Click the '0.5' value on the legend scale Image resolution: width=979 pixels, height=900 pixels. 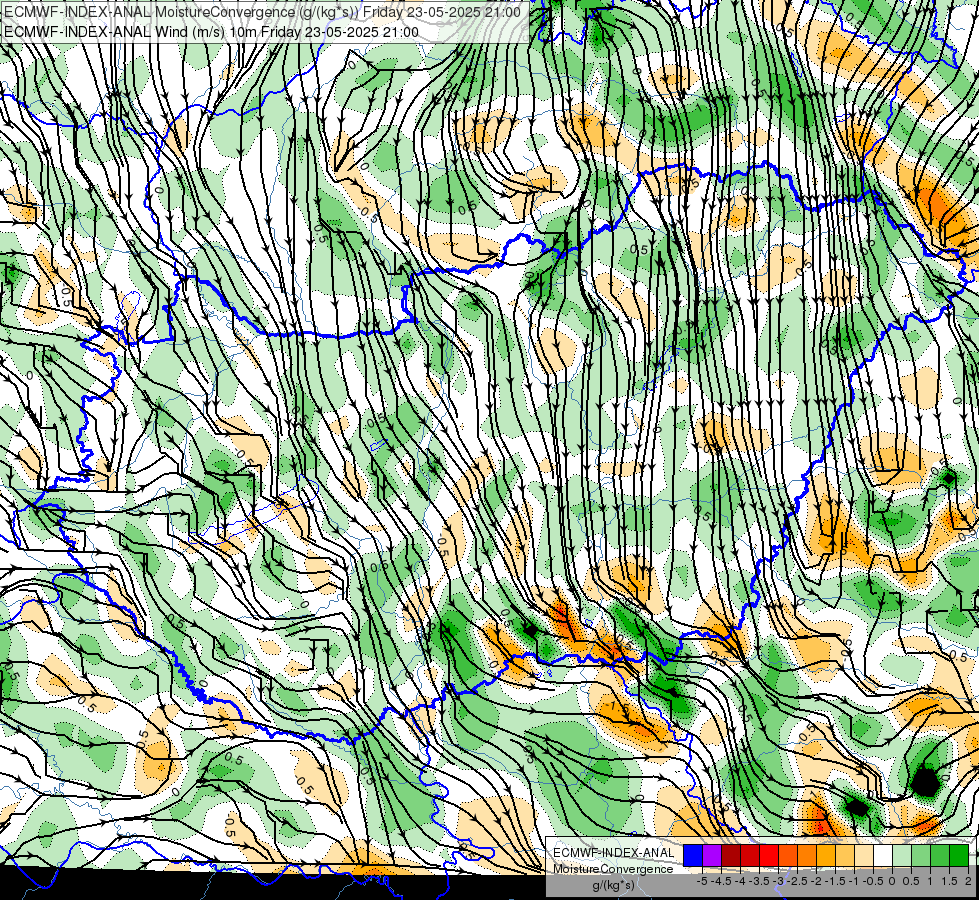(x=911, y=881)
